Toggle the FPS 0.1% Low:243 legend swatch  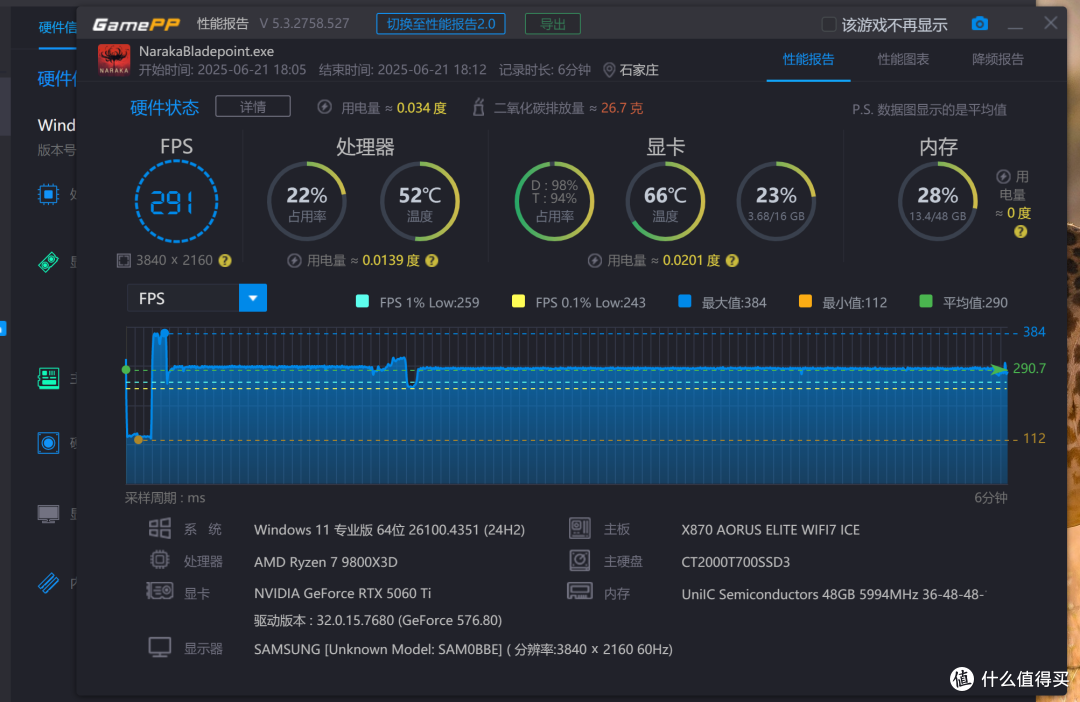click(x=519, y=301)
